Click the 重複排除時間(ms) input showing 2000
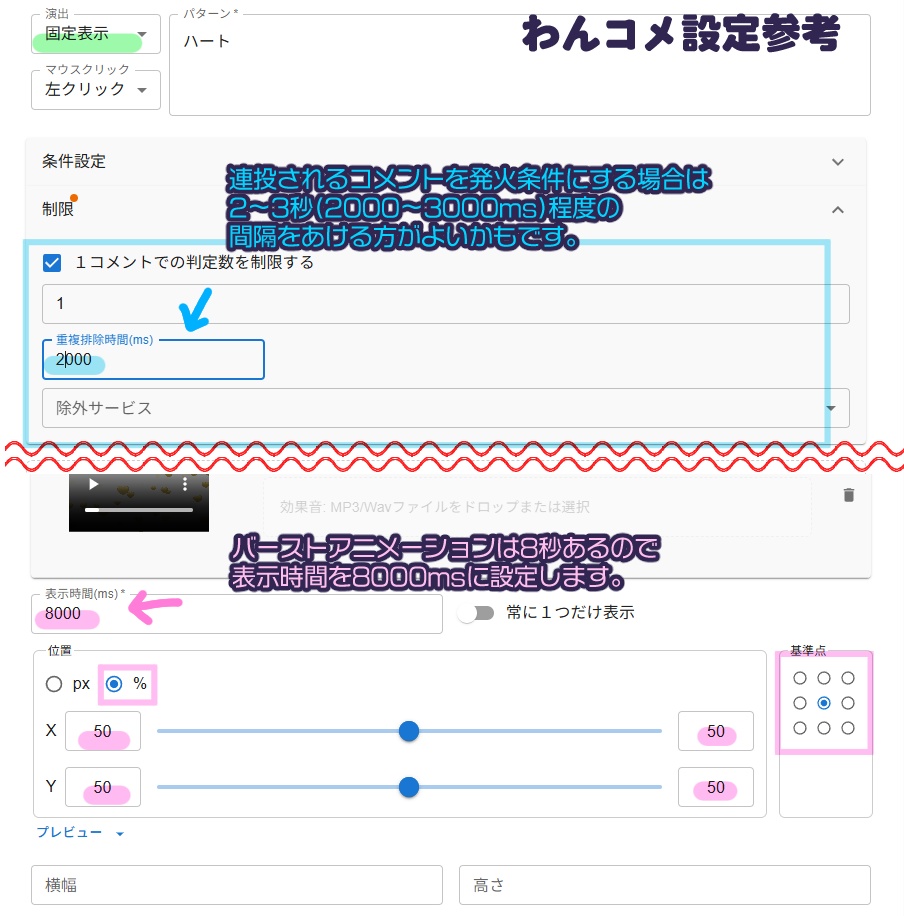The image size is (904, 916). click(153, 360)
